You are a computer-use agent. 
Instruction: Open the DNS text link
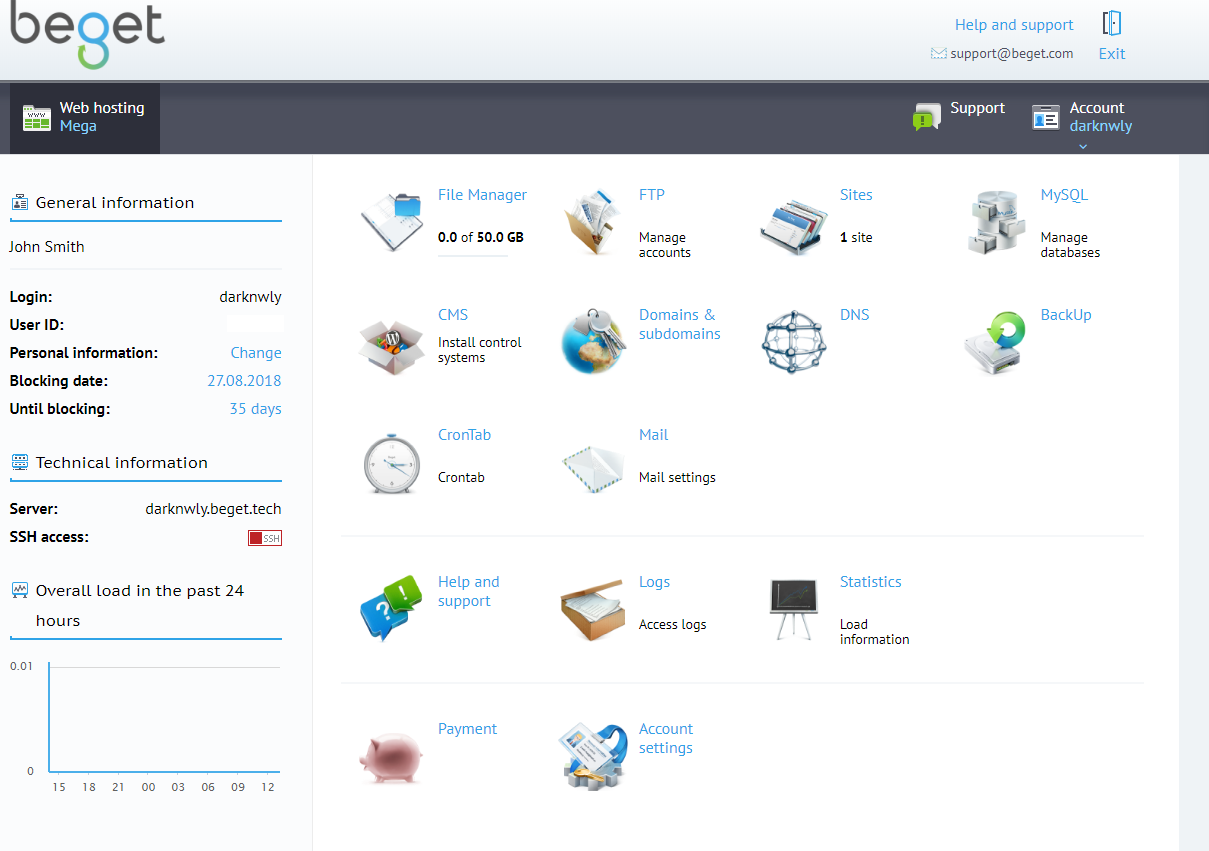click(x=855, y=315)
